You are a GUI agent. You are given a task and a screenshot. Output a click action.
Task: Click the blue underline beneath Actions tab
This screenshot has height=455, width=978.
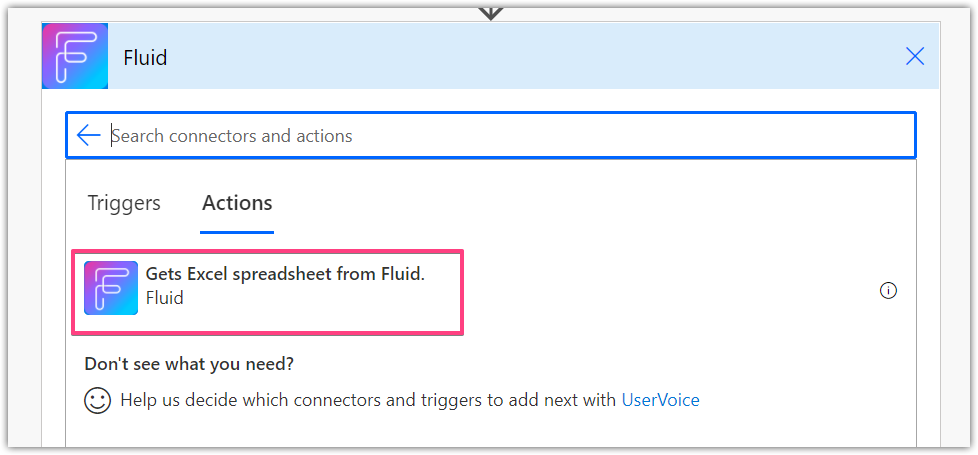coord(237,233)
